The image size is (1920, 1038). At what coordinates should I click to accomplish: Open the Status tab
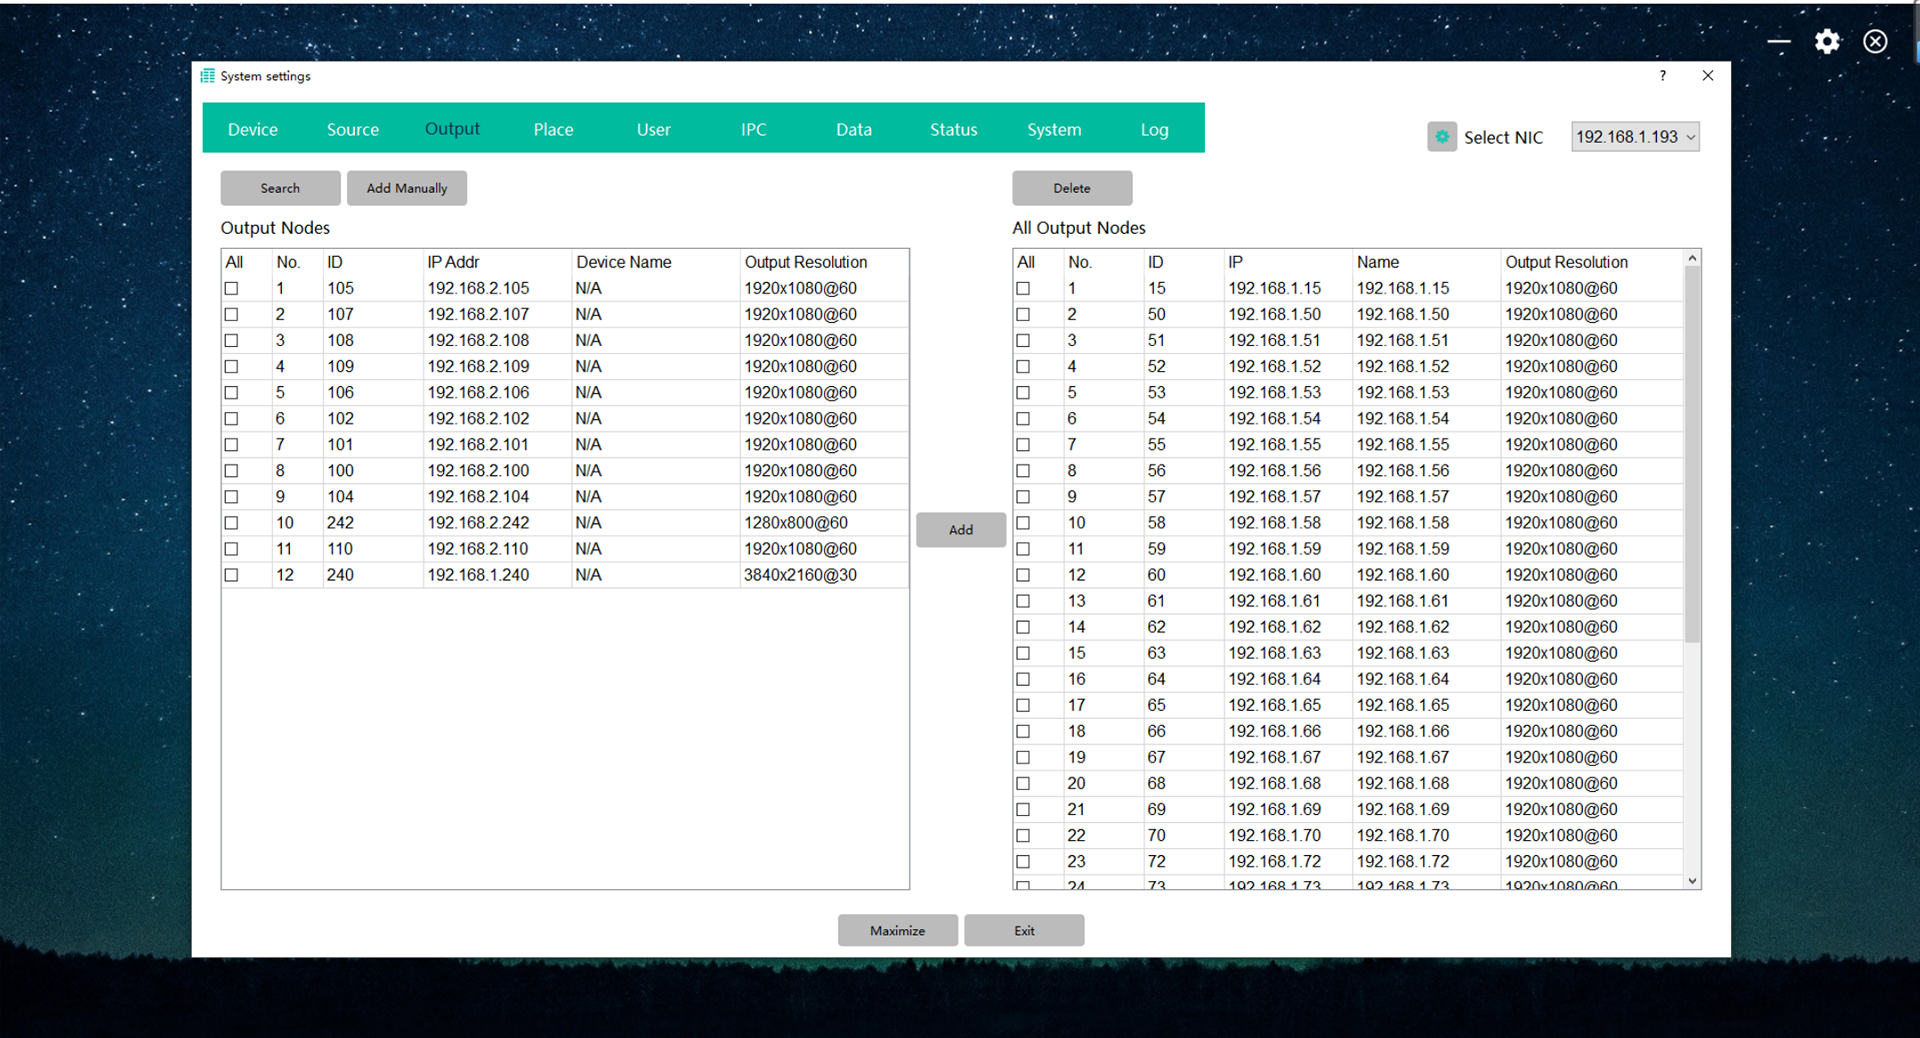[953, 130]
